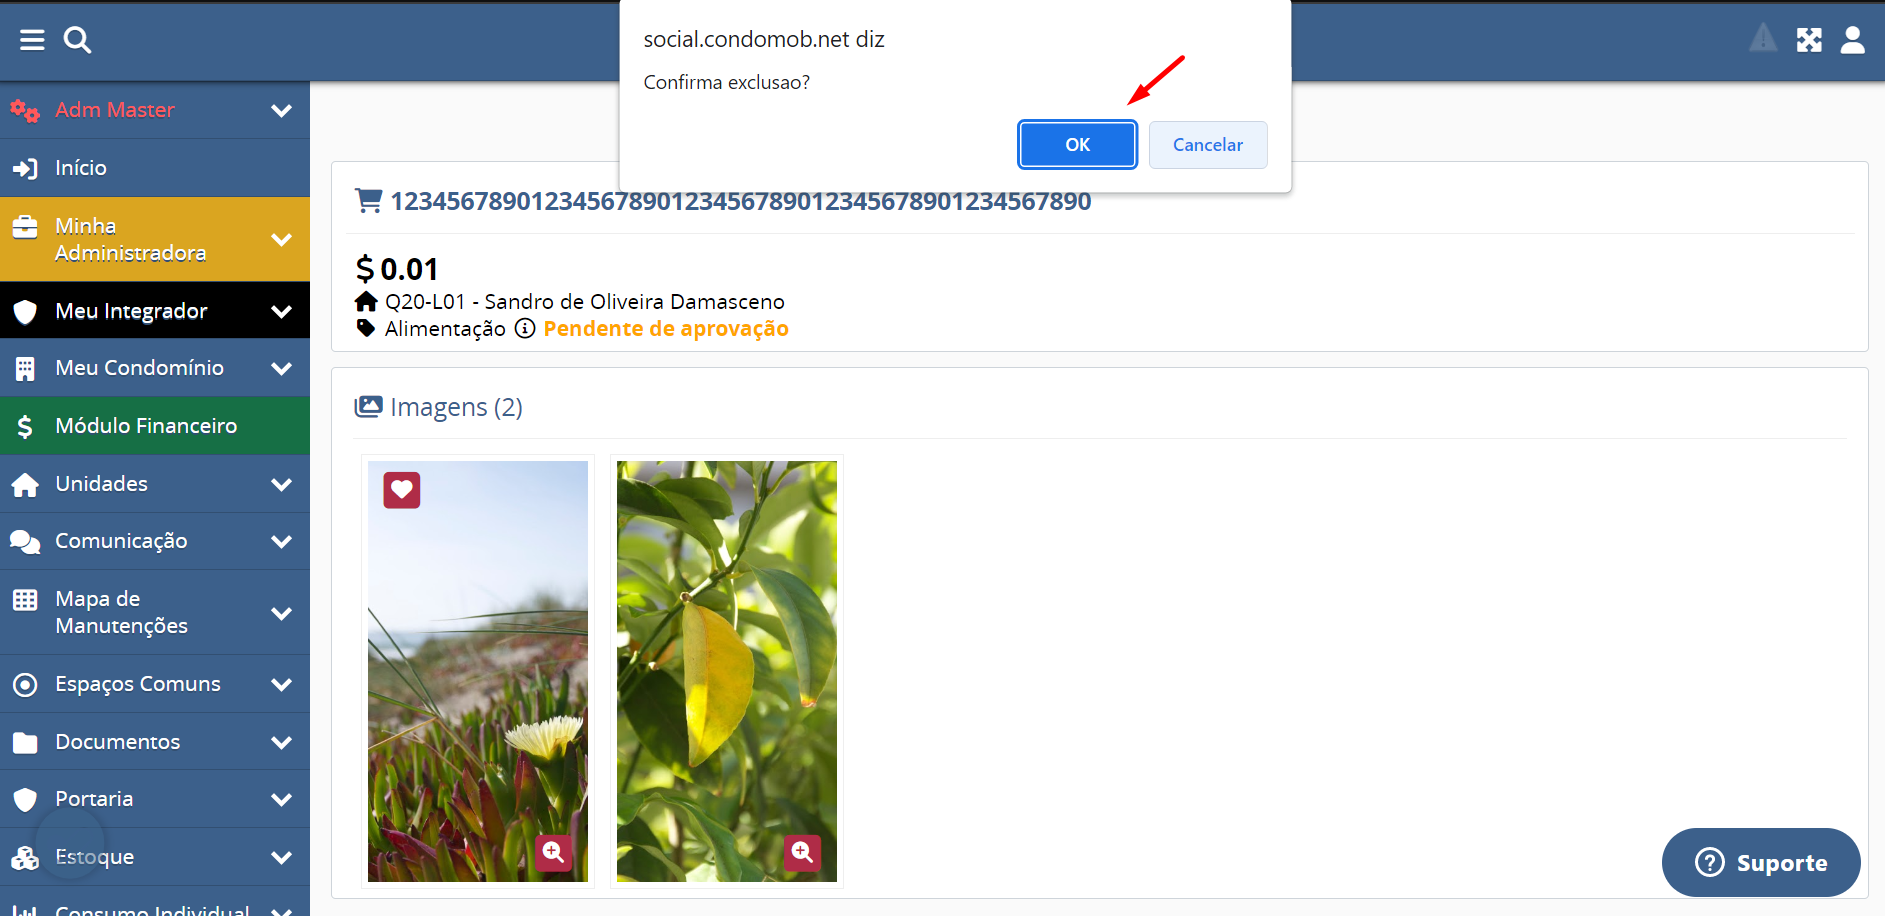Open the hamburger menu icon
Image resolution: width=1885 pixels, height=916 pixels.
(32, 40)
